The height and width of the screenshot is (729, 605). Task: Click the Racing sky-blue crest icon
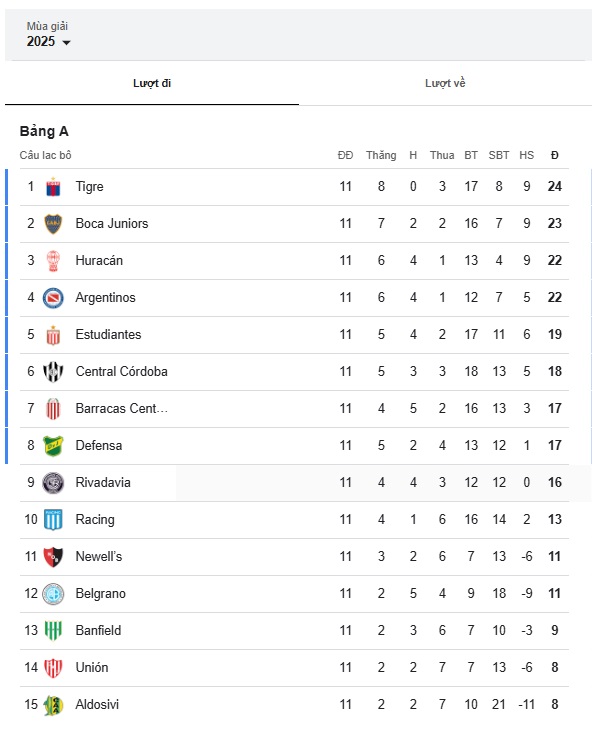[53, 520]
